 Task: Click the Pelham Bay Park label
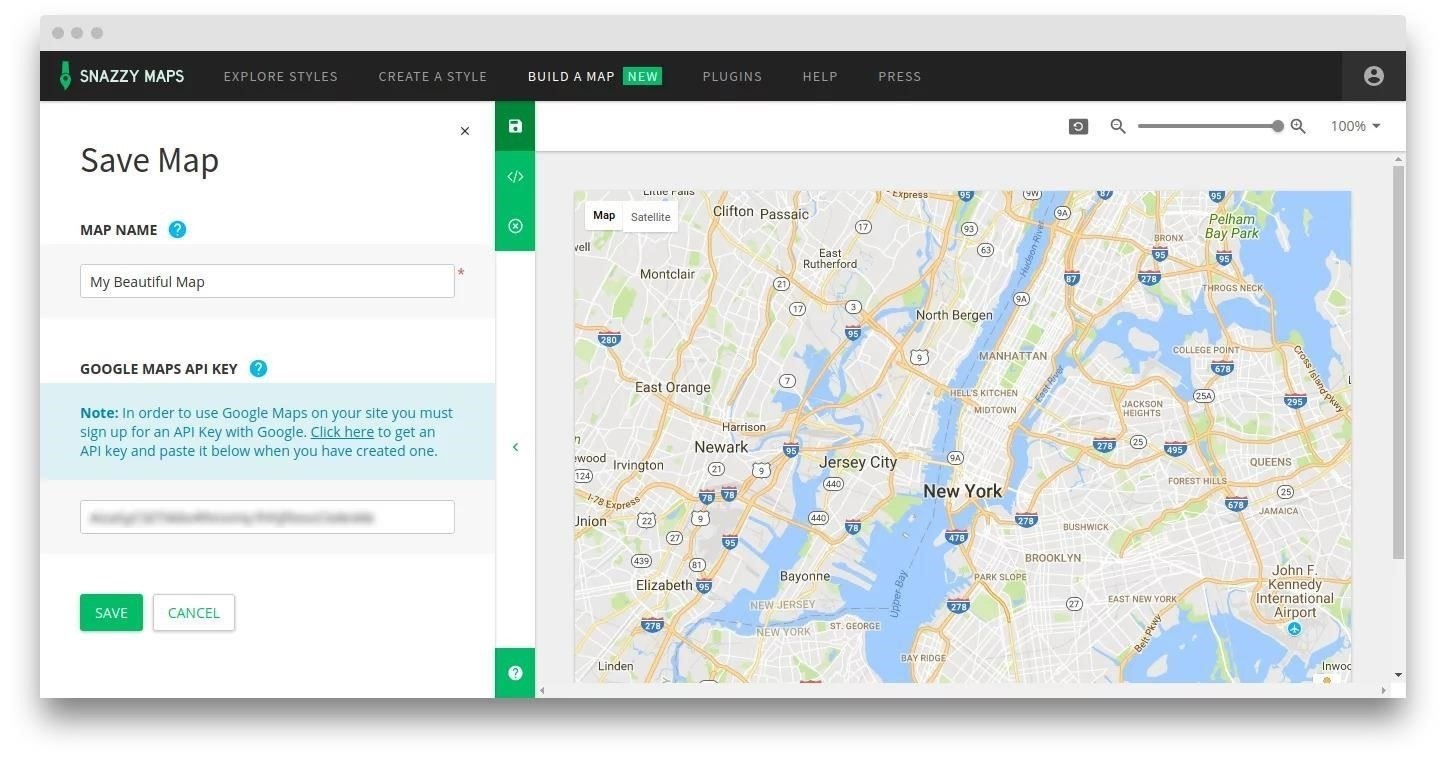[1232, 225]
